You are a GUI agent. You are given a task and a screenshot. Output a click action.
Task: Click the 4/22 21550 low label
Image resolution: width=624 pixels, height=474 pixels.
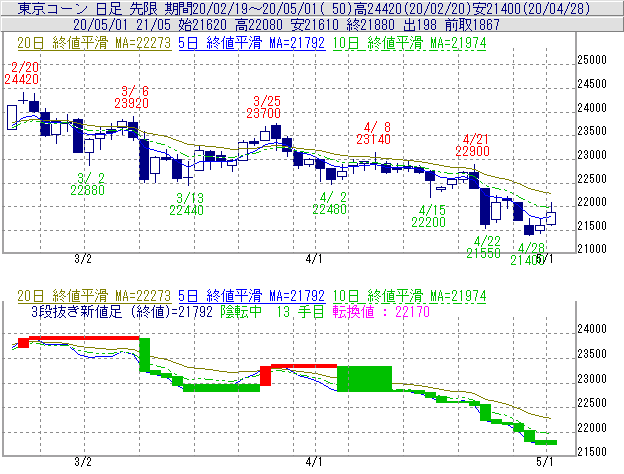[x=484, y=247]
